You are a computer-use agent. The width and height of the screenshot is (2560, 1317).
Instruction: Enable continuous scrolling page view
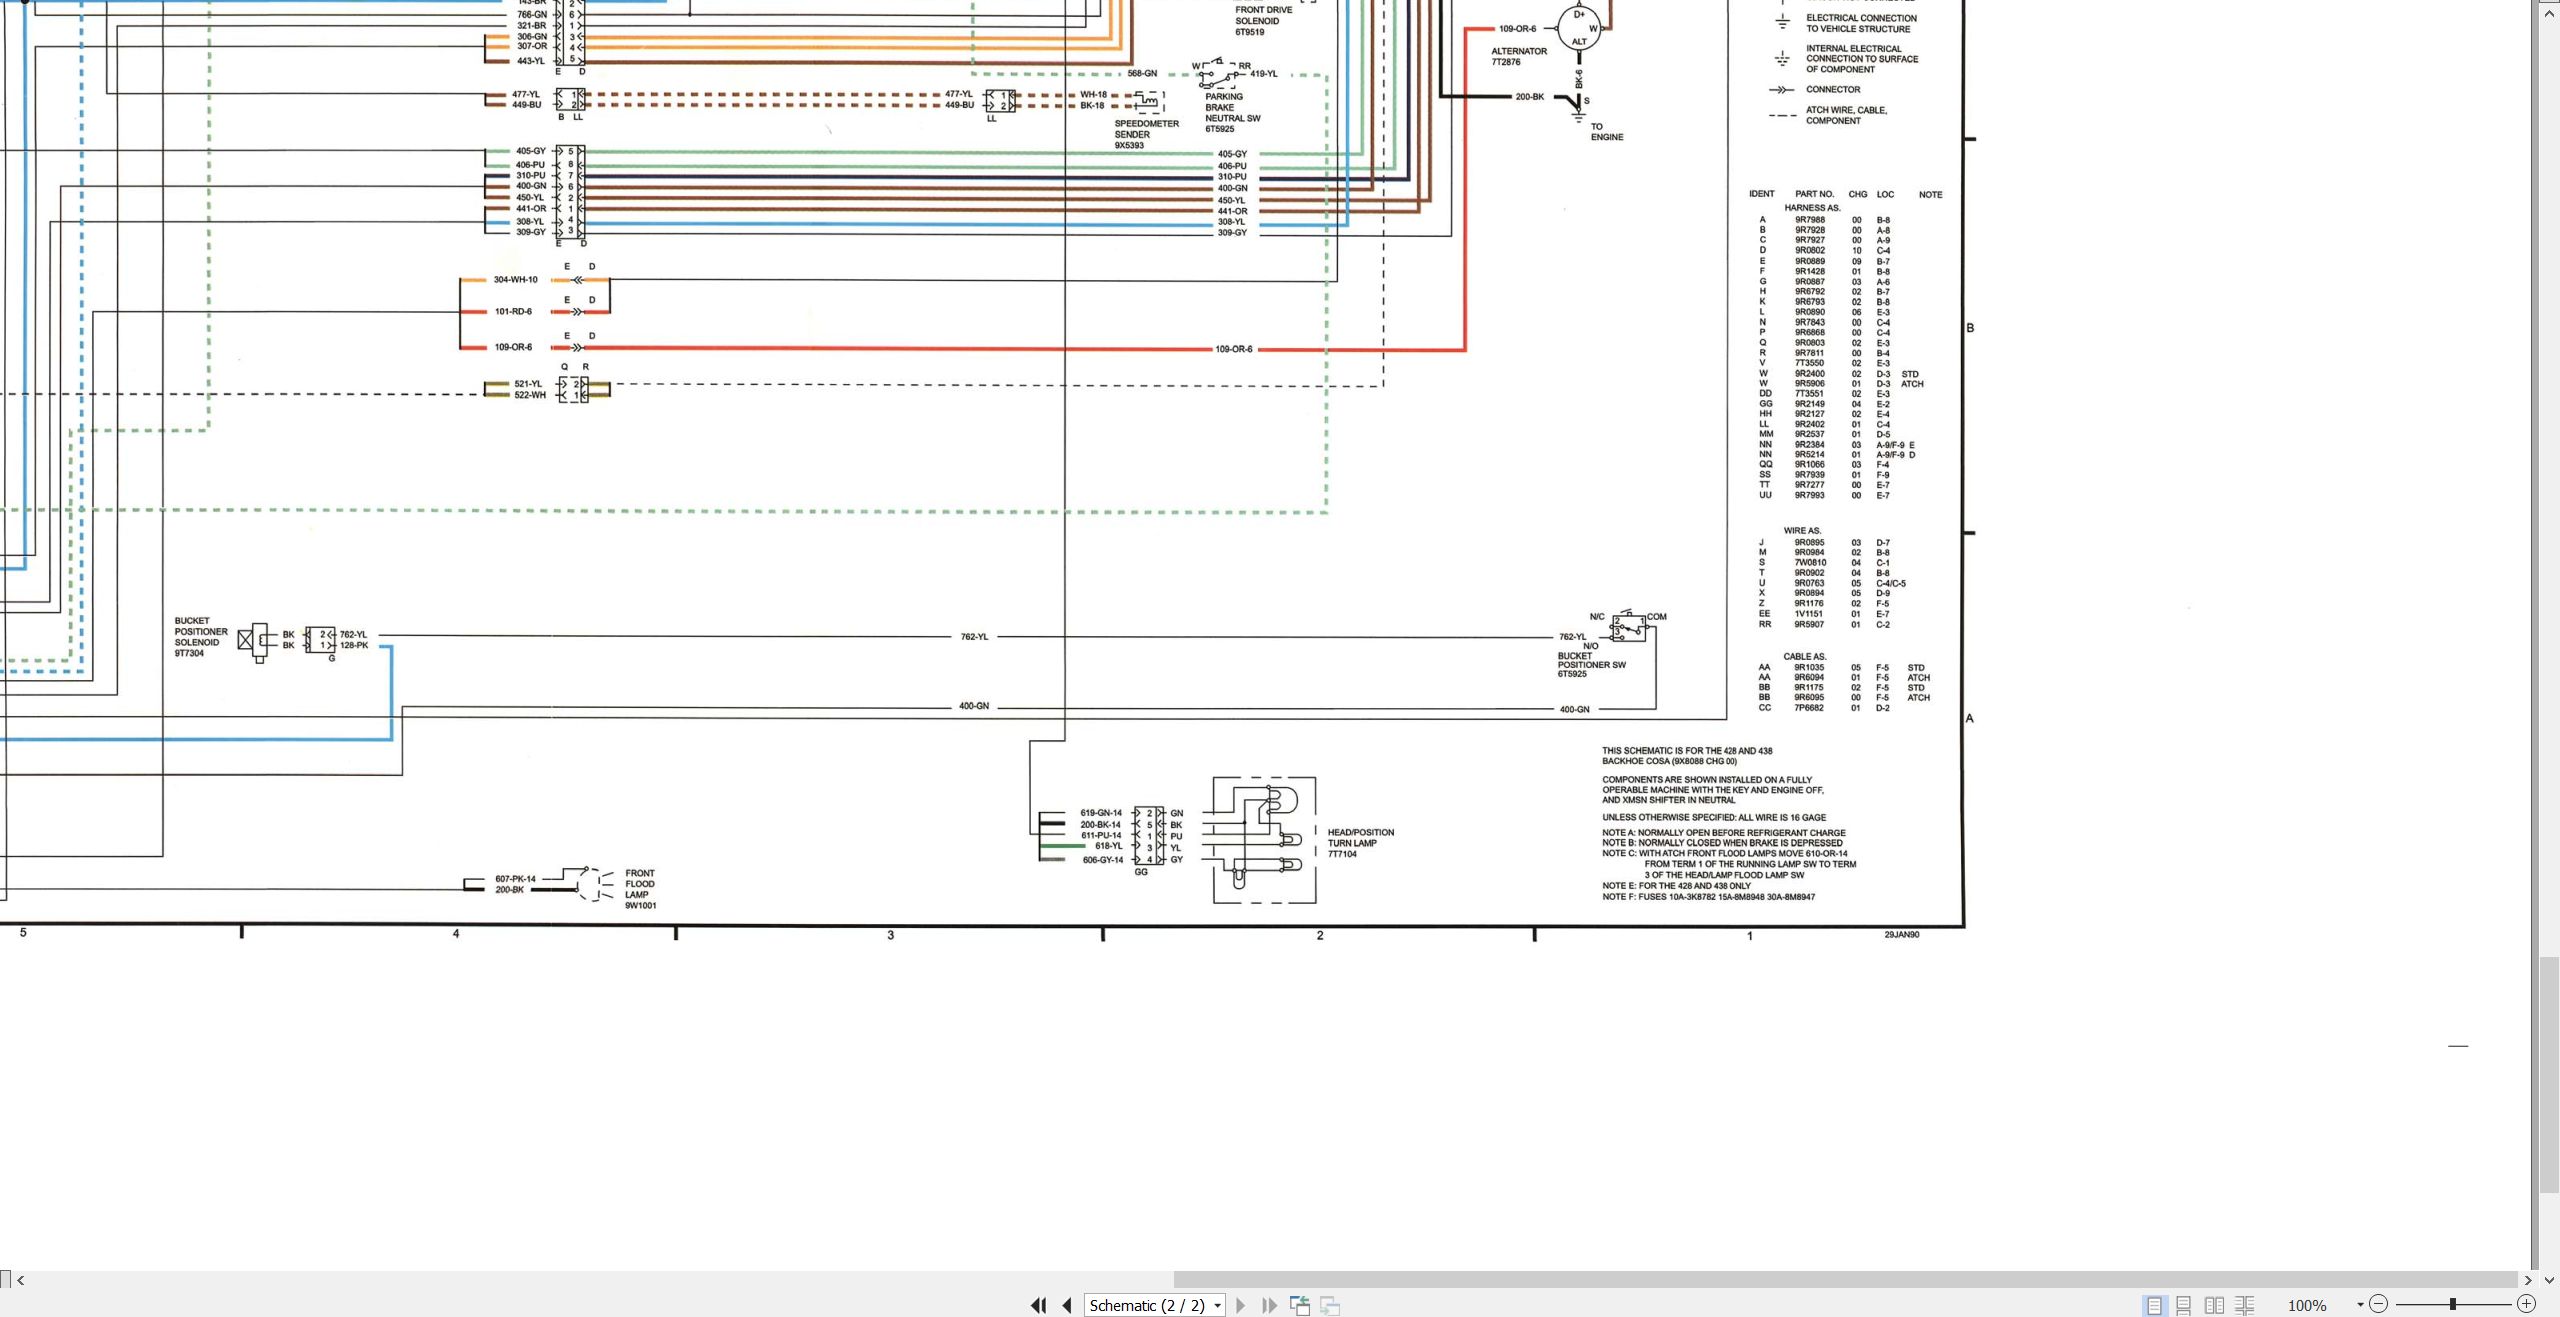point(2184,1305)
